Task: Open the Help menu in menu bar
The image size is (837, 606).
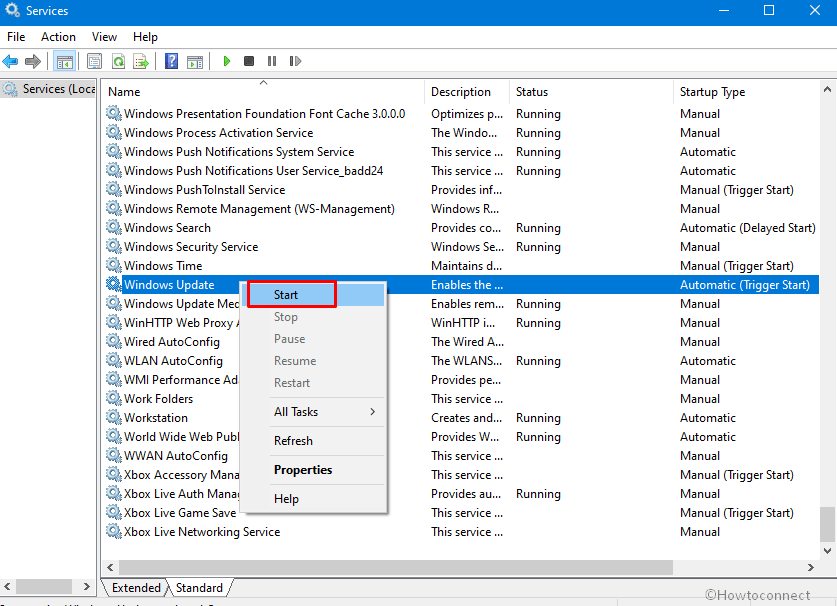Action: (145, 37)
